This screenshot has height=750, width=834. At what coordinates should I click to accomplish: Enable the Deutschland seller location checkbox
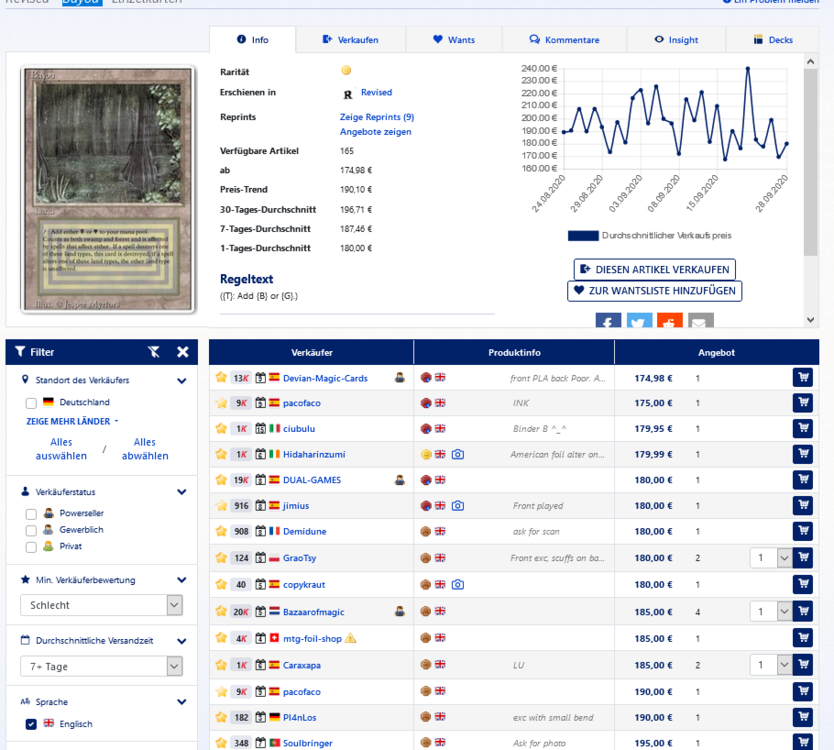point(31,402)
